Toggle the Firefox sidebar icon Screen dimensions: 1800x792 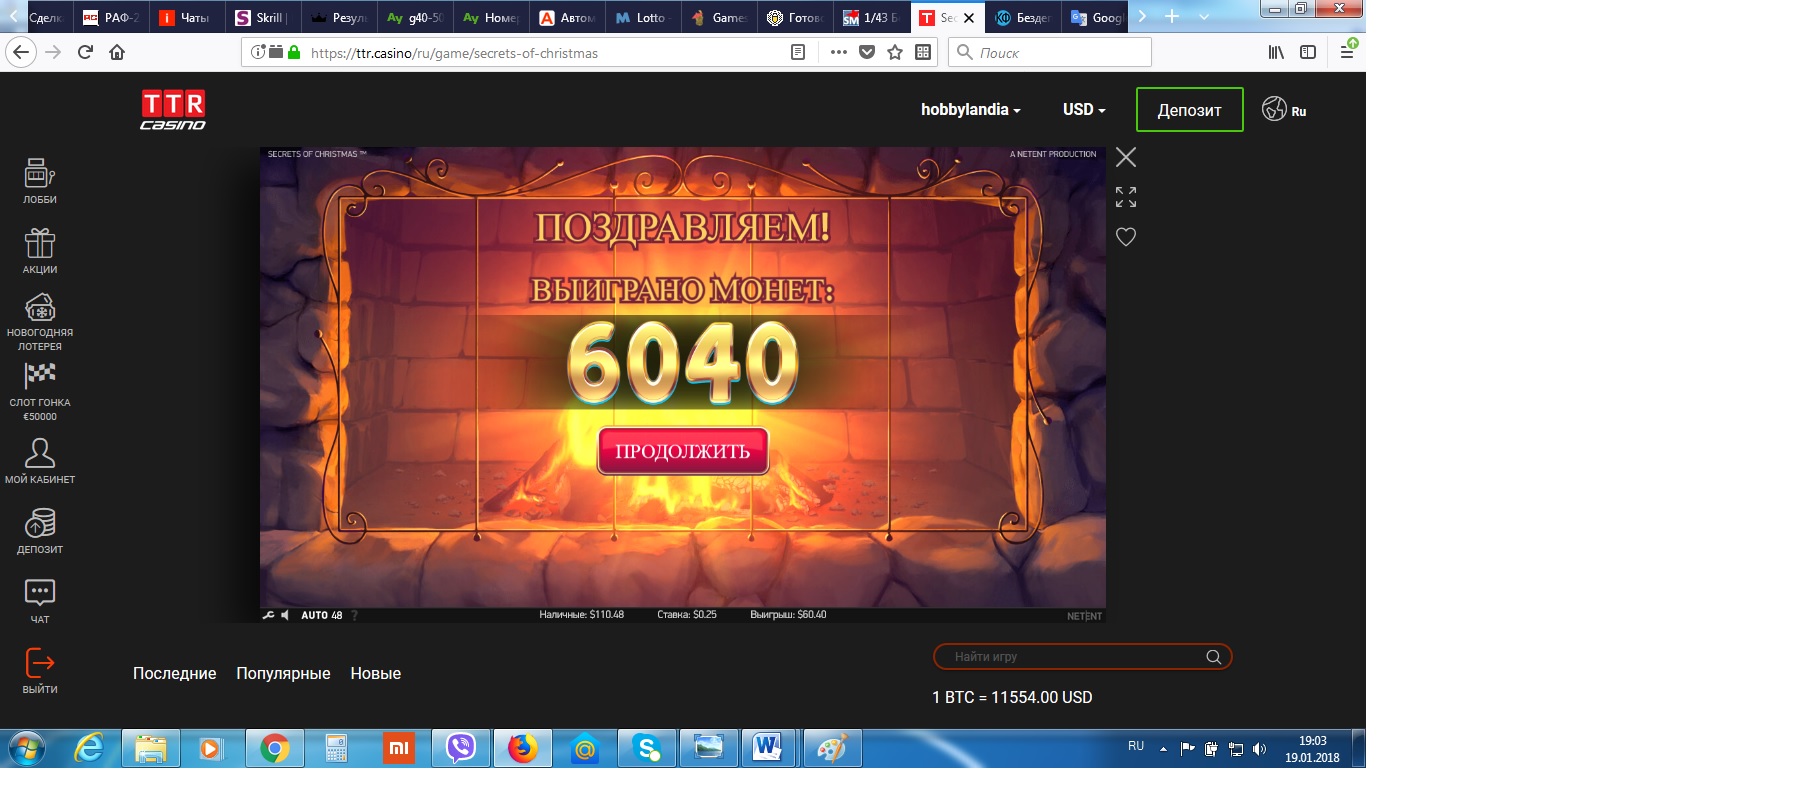1308,52
